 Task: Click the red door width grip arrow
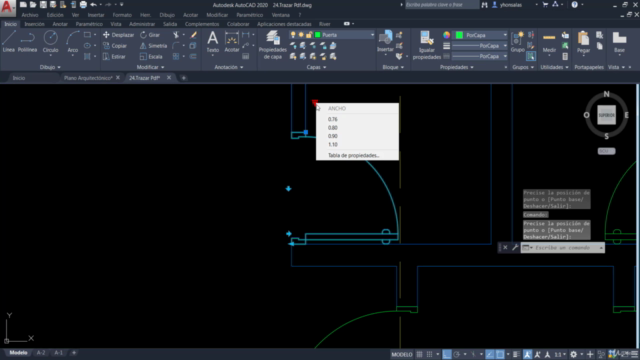pyautogui.click(x=314, y=102)
